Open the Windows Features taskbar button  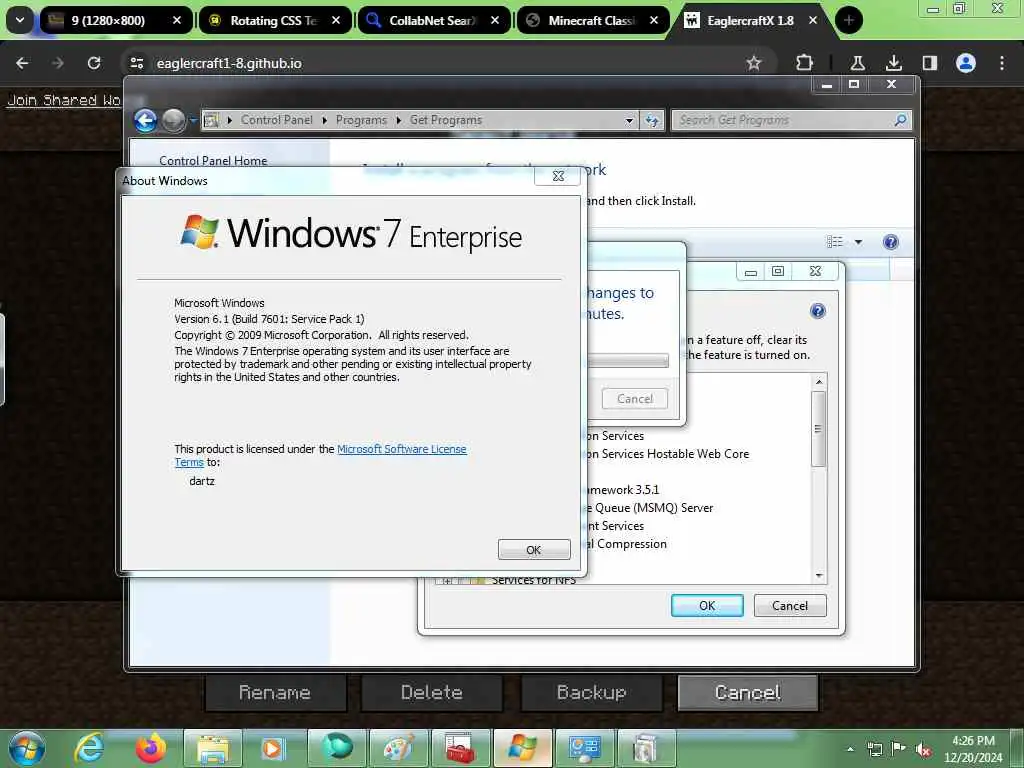(x=645, y=748)
